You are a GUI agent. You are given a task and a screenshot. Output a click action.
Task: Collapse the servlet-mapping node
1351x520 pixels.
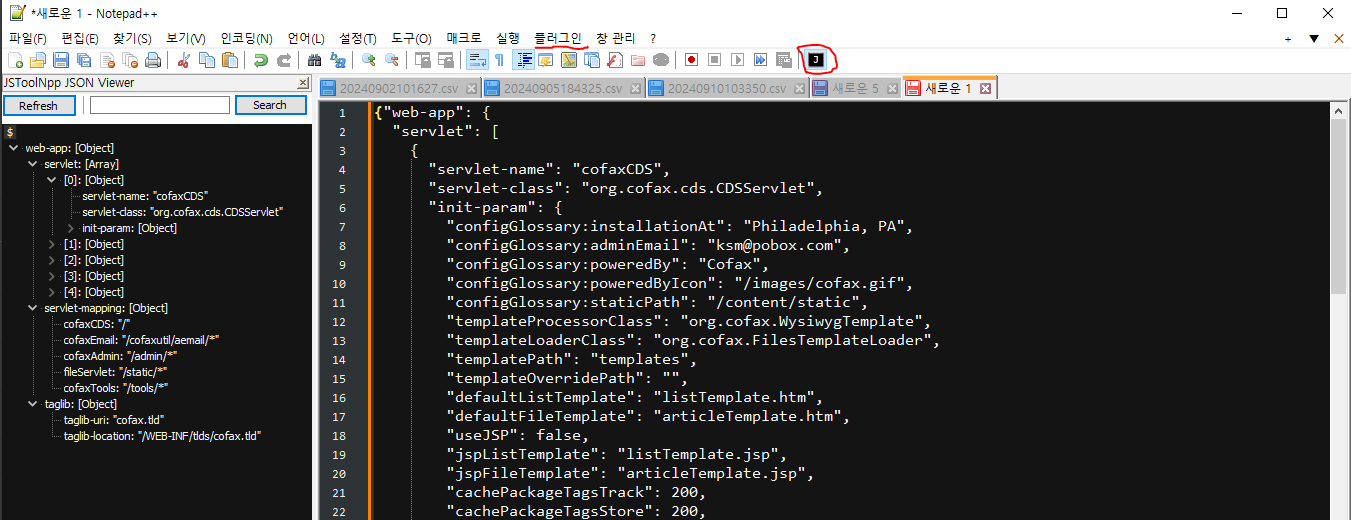32,308
